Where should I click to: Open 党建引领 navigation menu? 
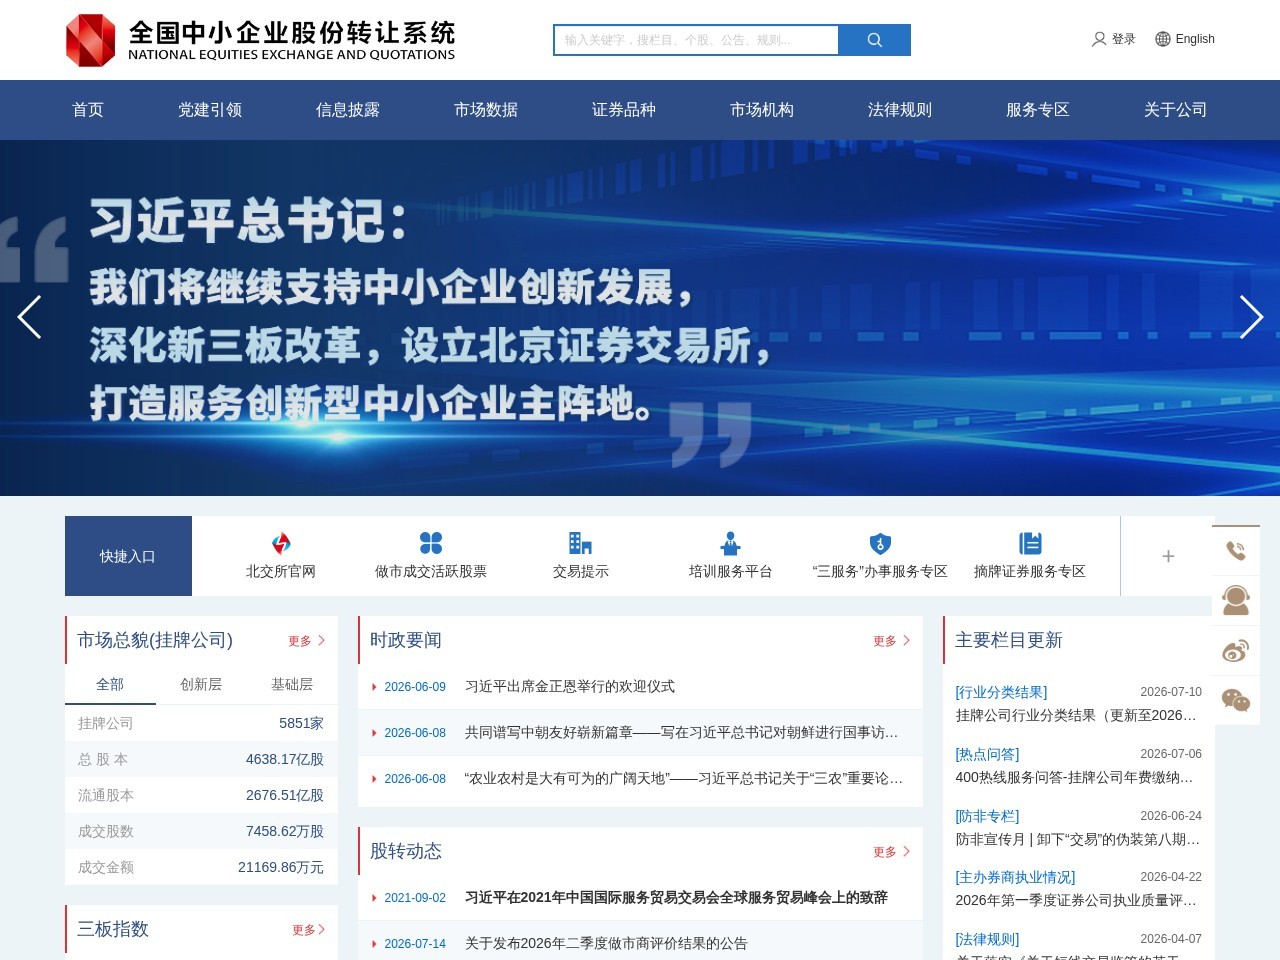pos(210,110)
